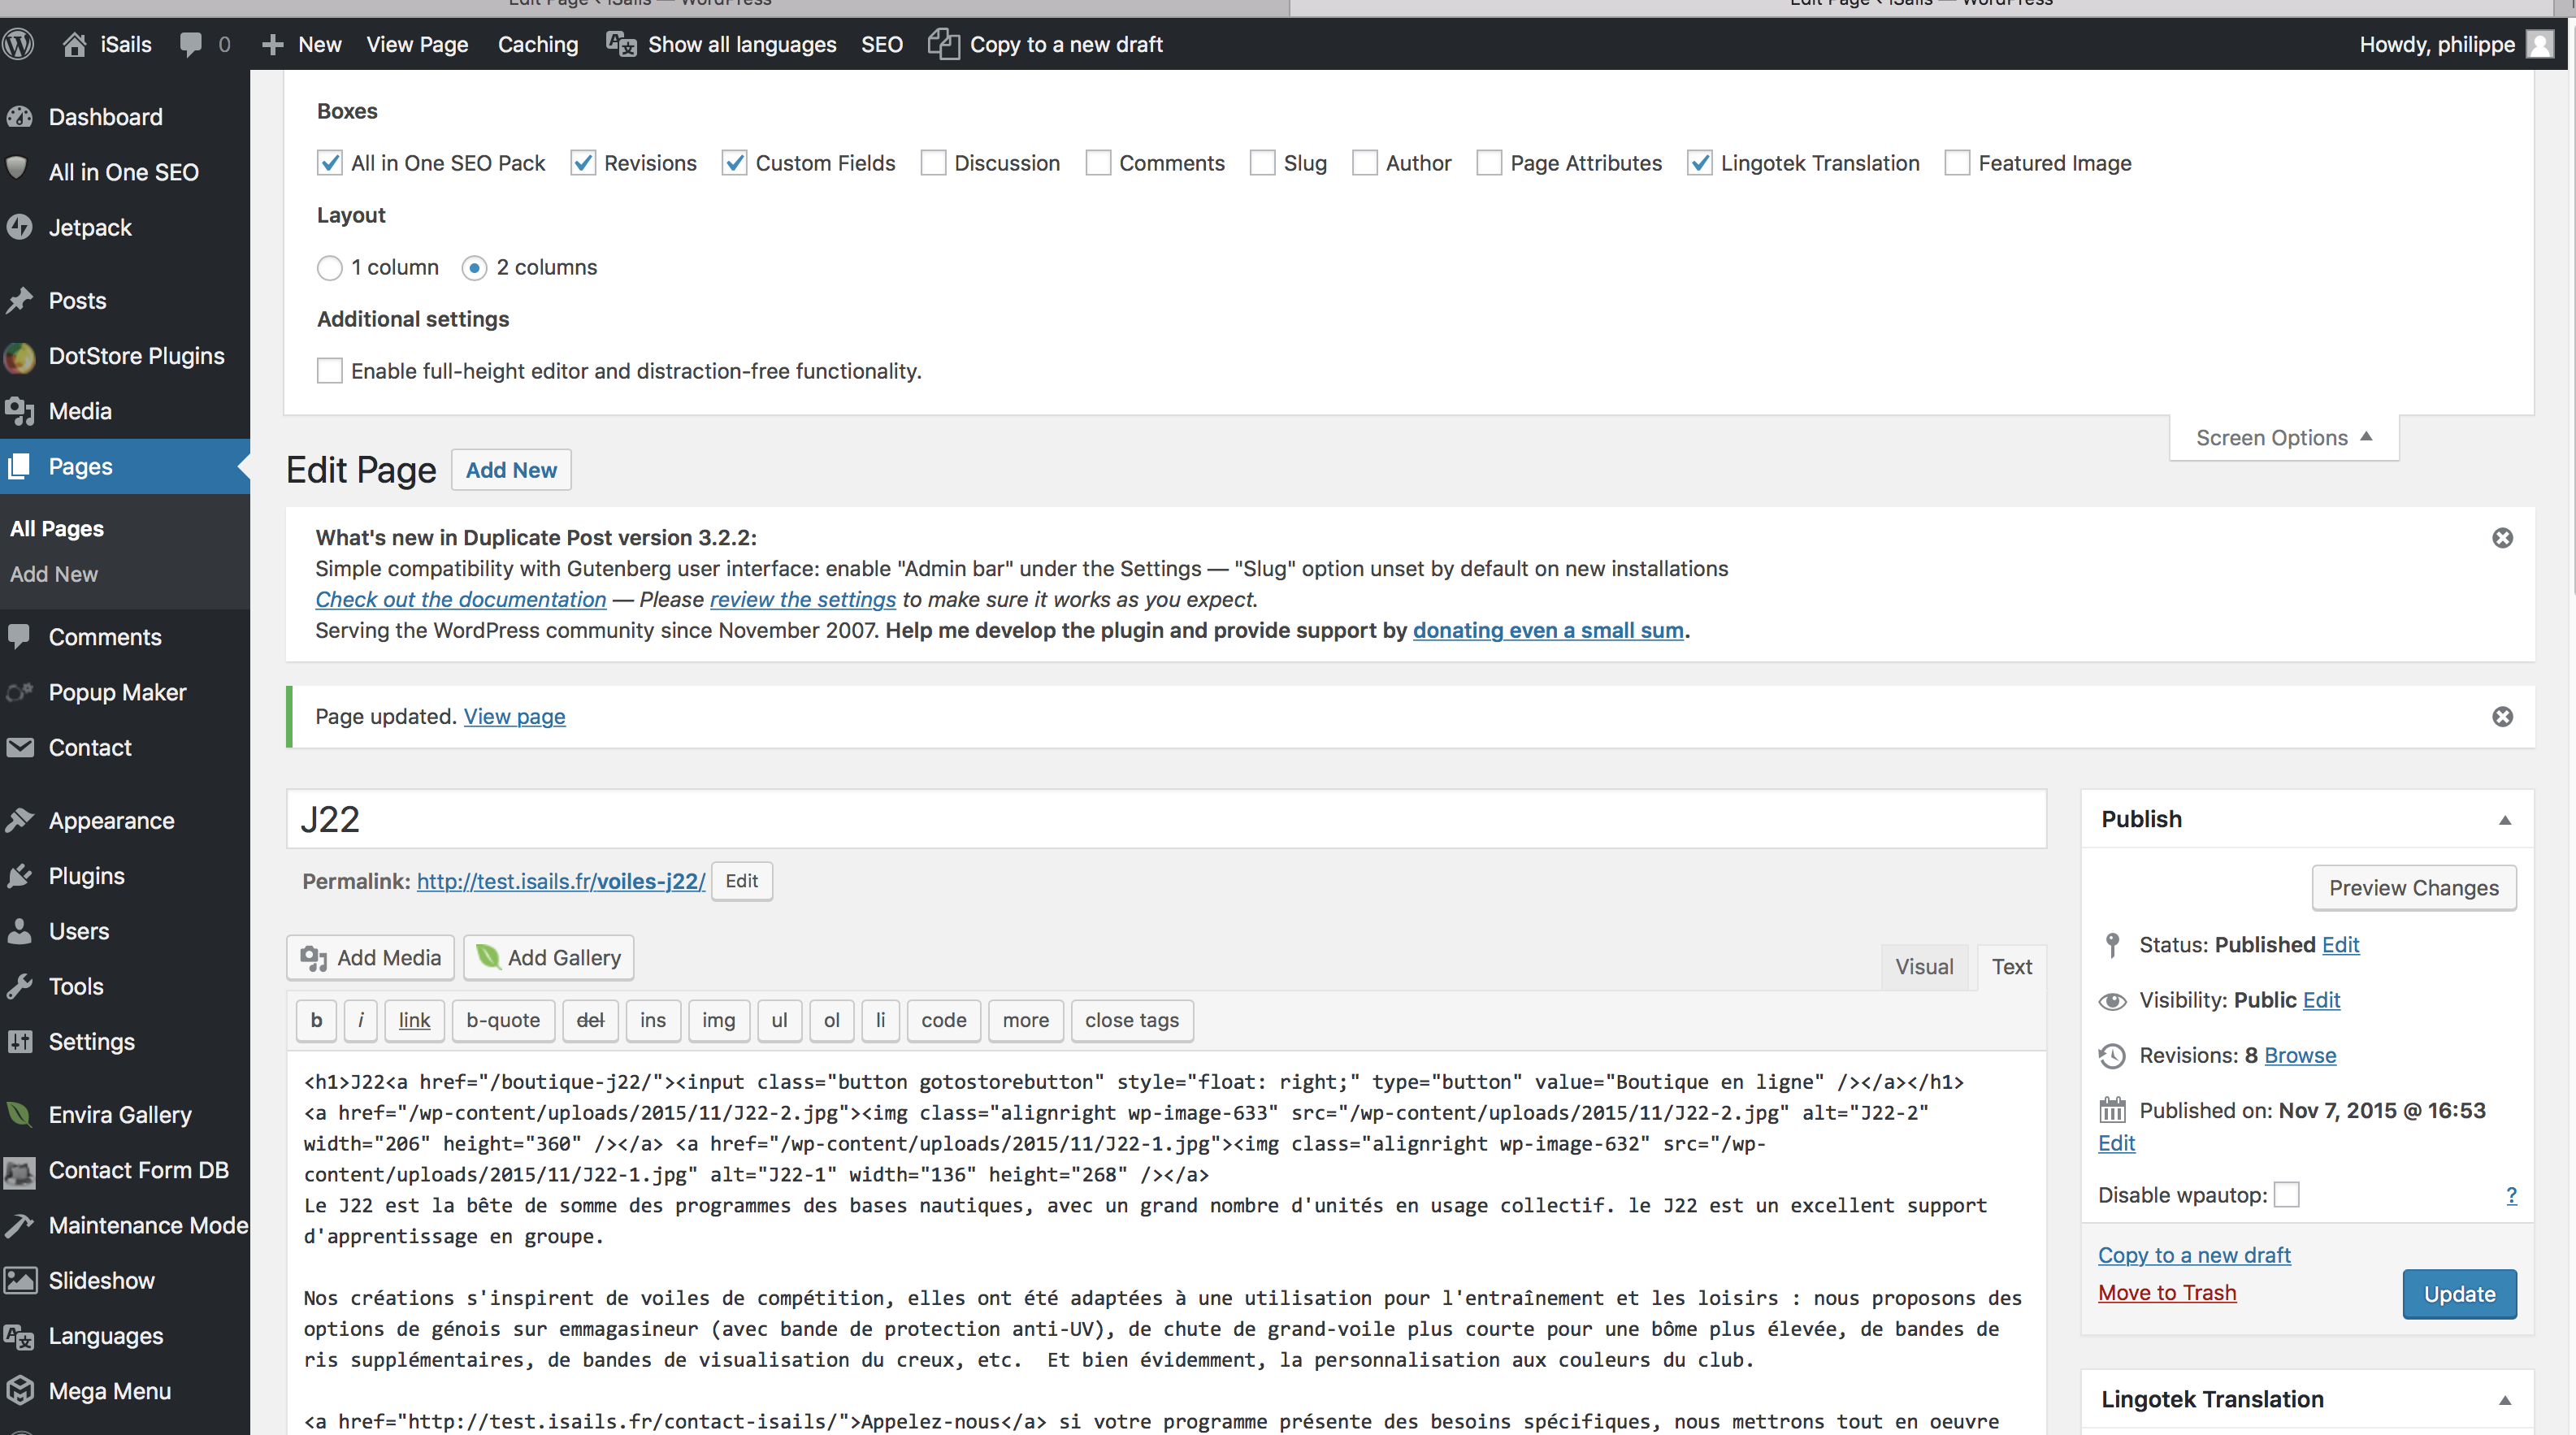
Task: Click the Appearance paintbrush icon
Action: (19, 820)
